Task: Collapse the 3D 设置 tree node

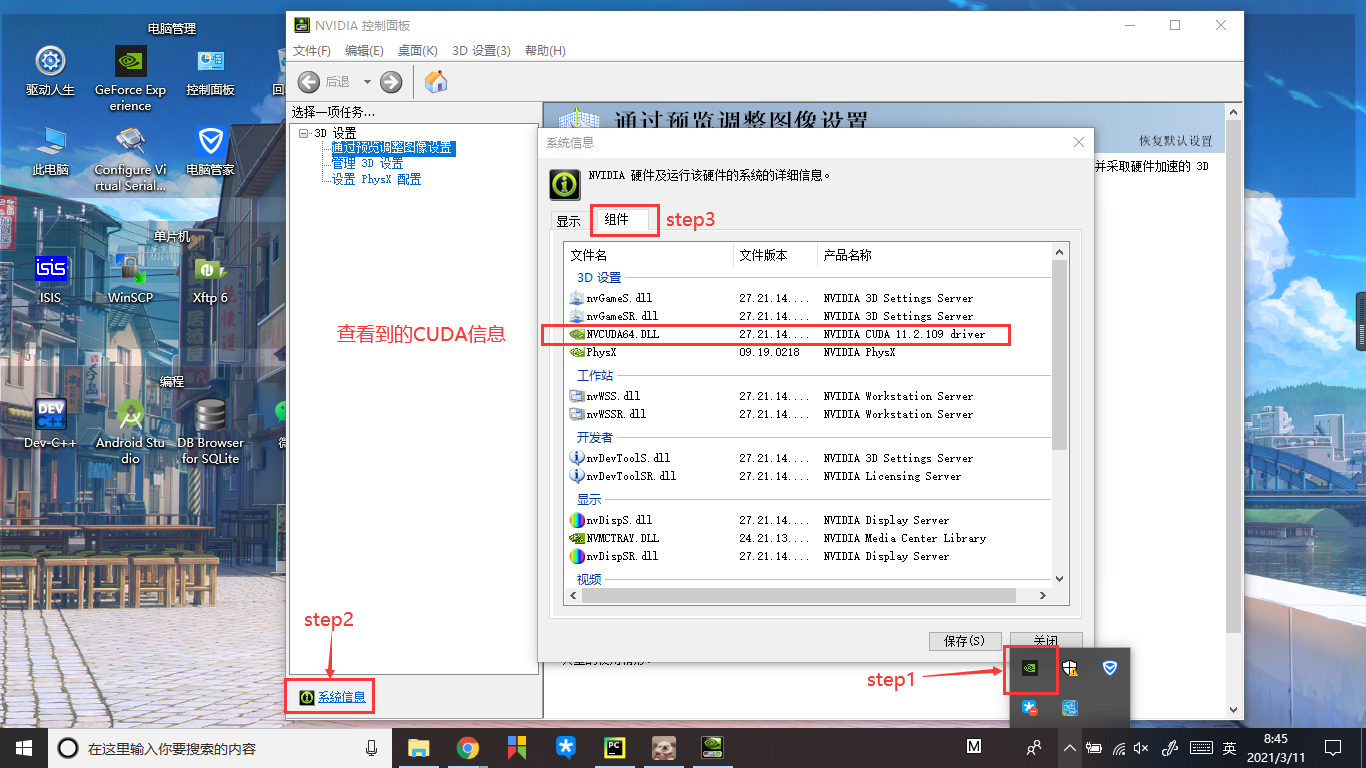Action: pyautogui.click(x=304, y=133)
